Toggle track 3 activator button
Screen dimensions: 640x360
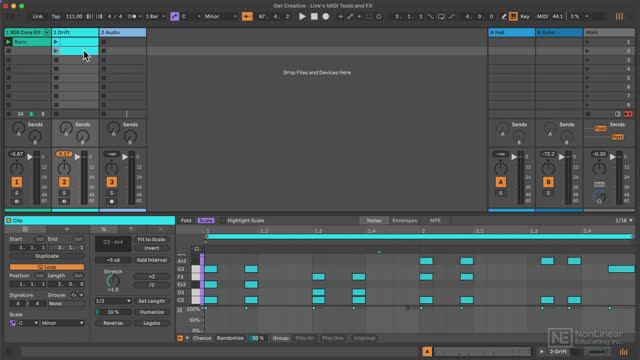click(x=111, y=182)
